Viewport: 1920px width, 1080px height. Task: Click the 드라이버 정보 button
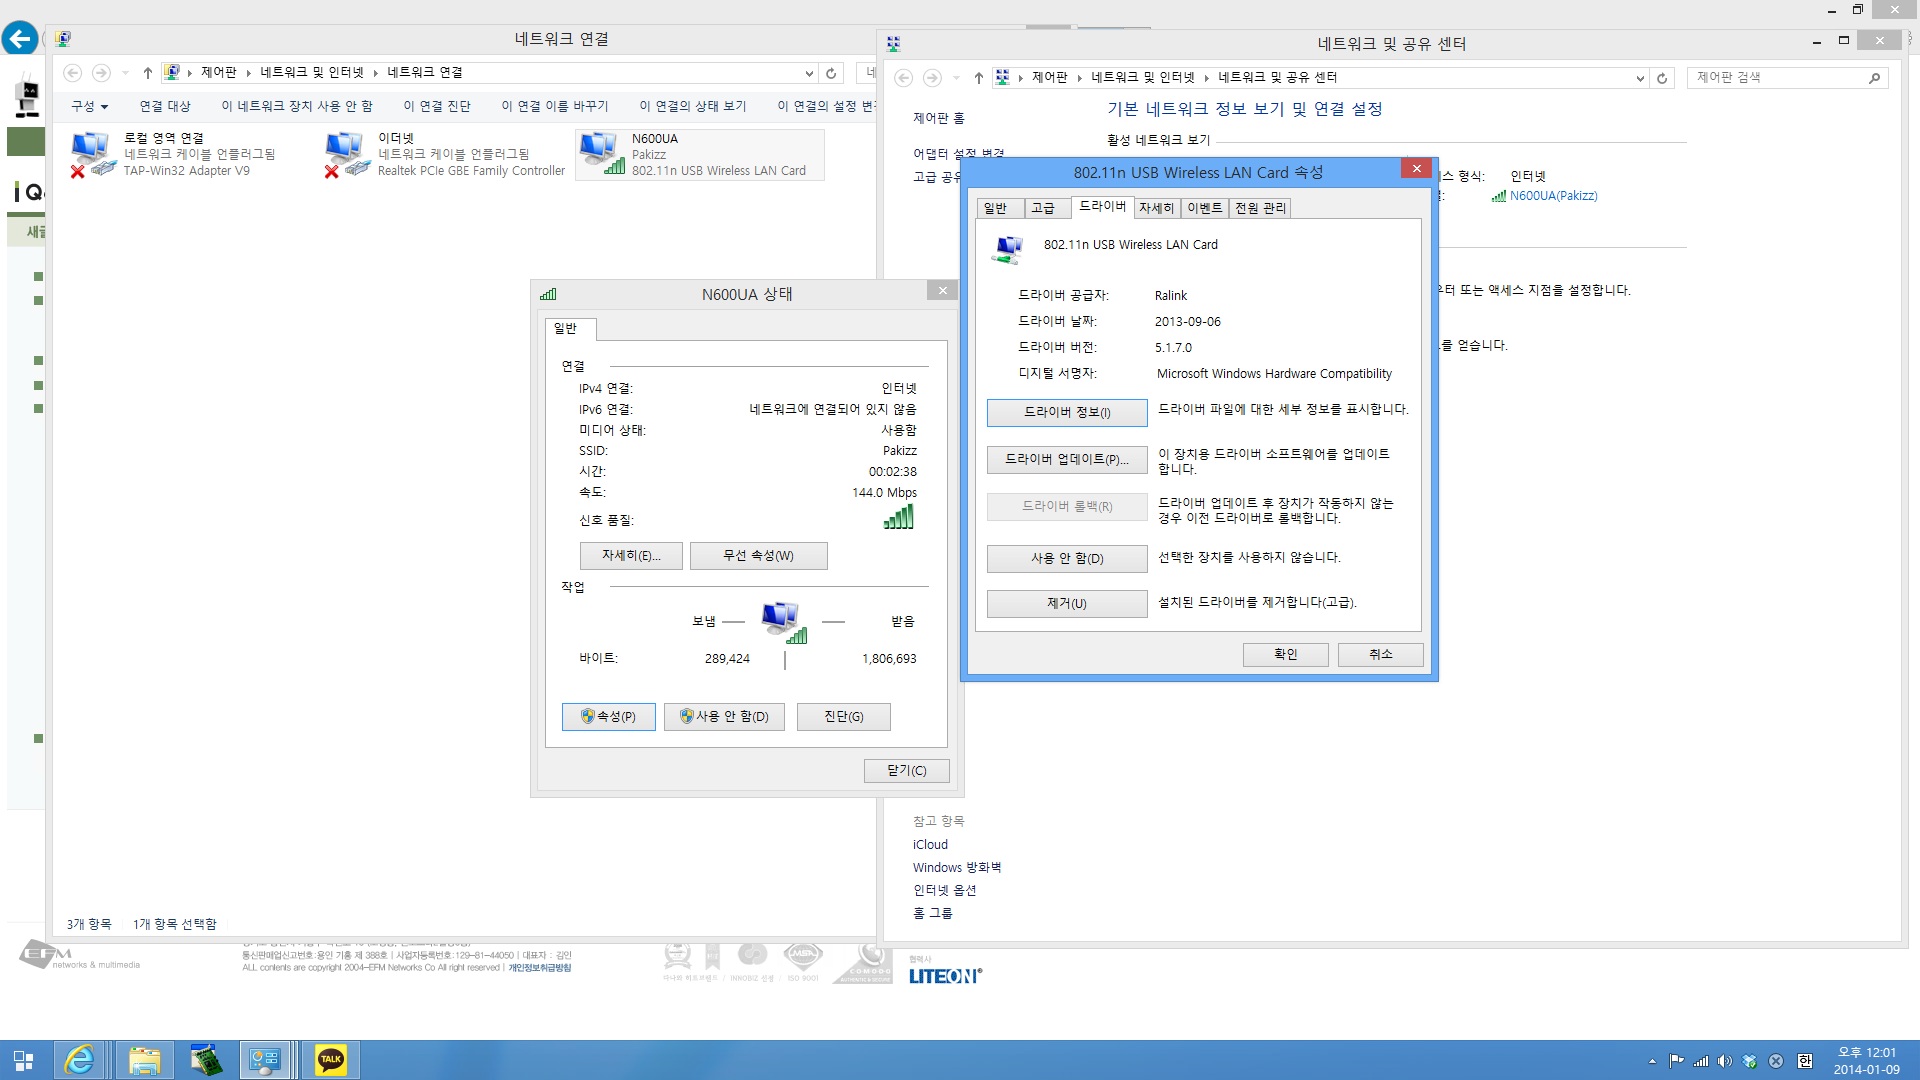(x=1067, y=413)
